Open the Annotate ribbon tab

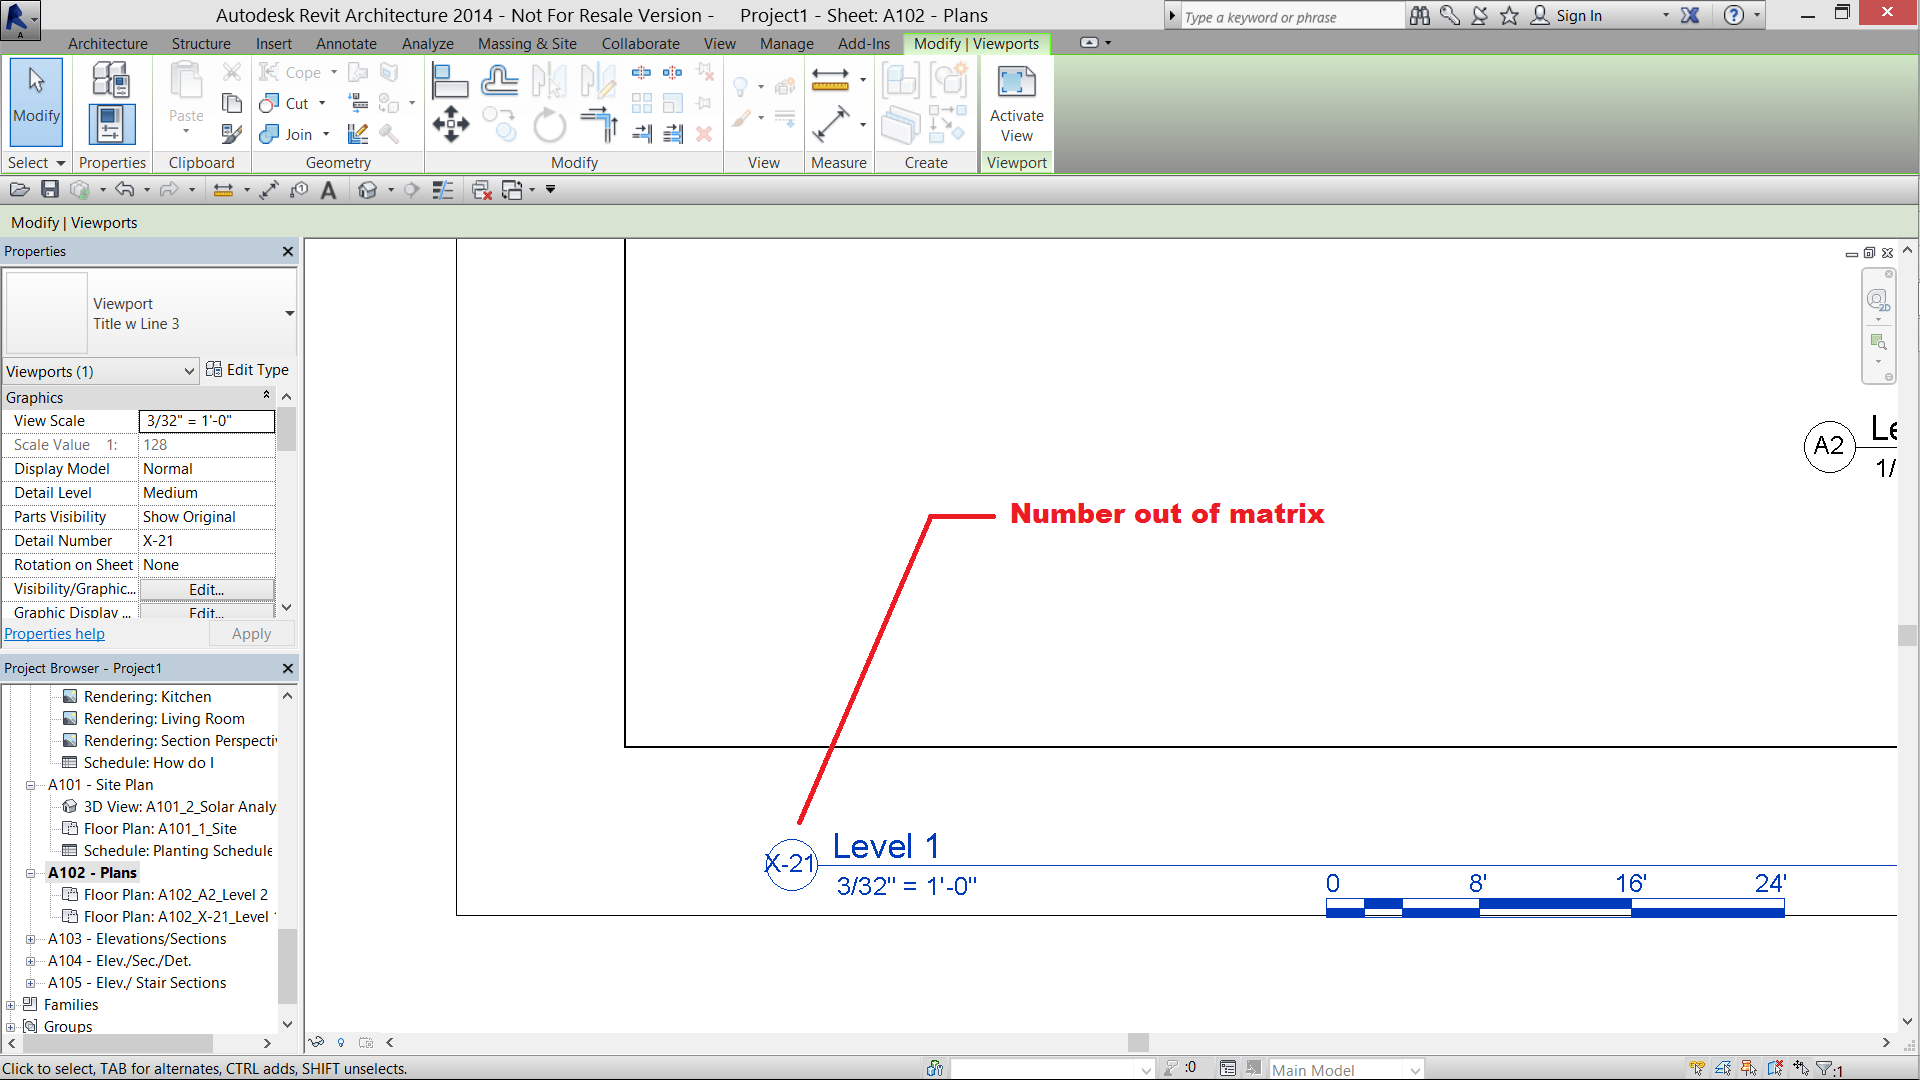346,44
